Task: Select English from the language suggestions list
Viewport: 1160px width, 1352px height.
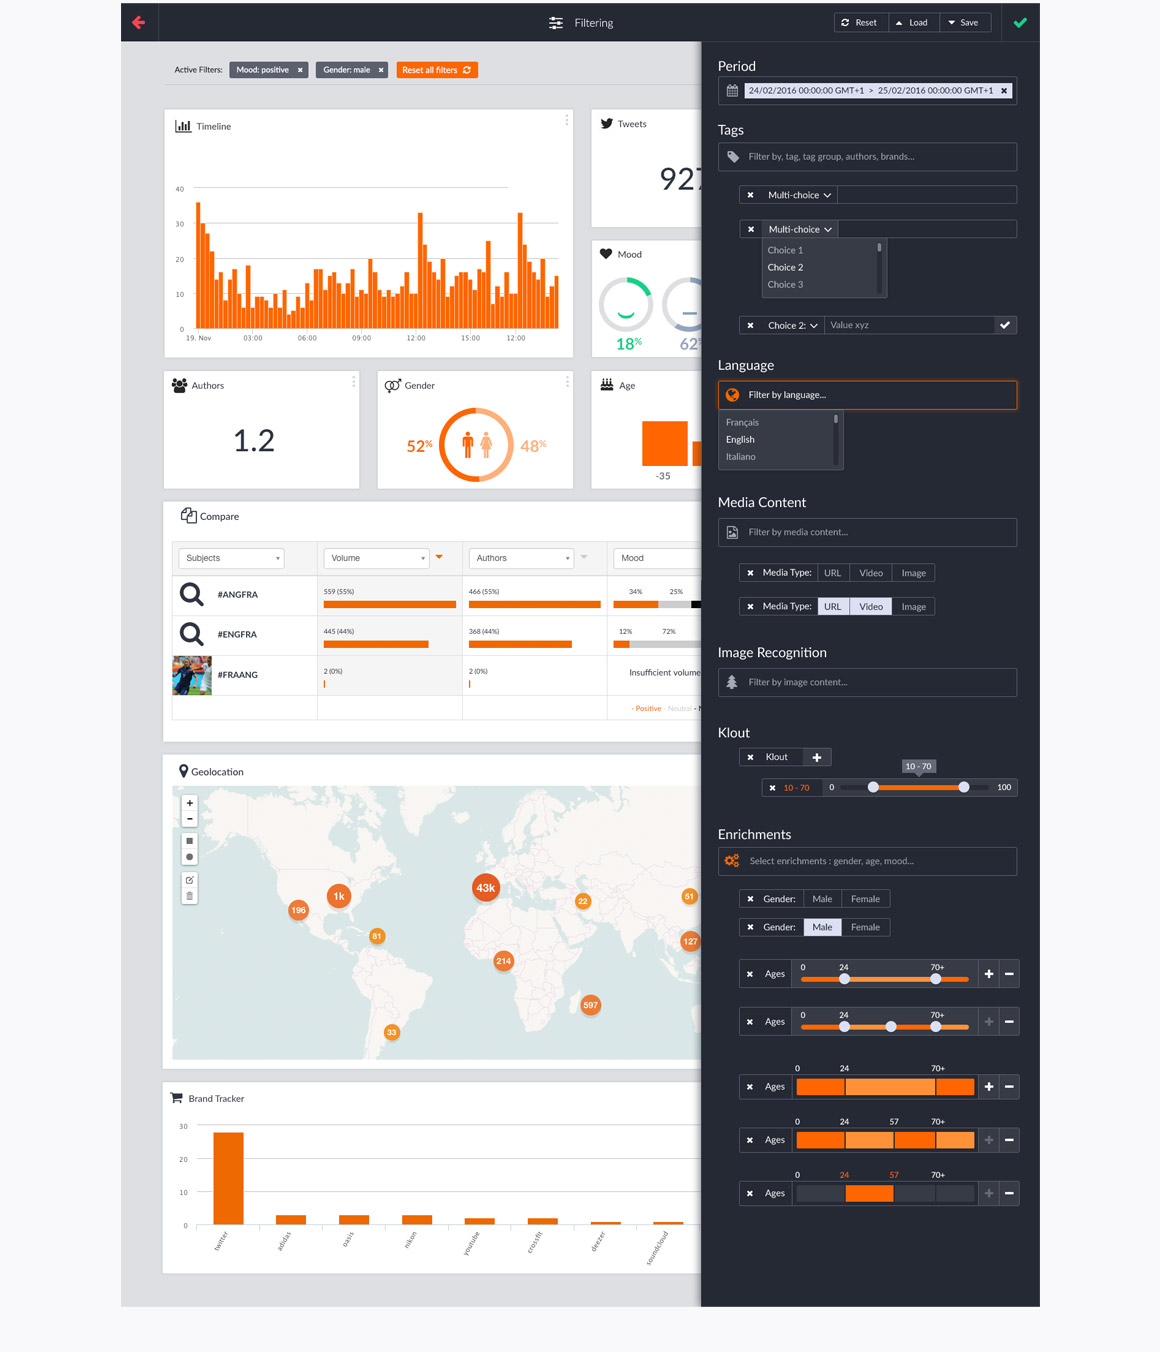Action: (740, 439)
